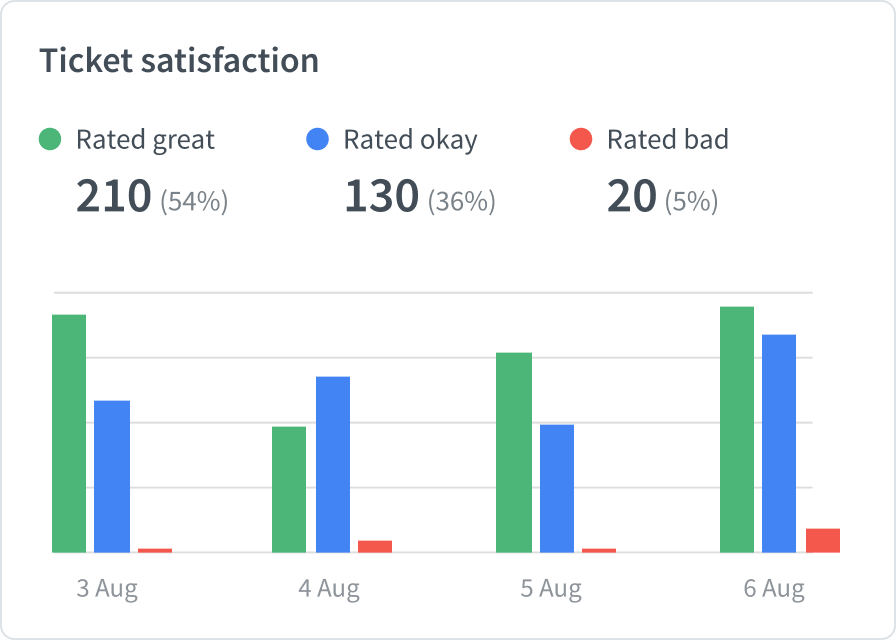Click the red Rated bad legend dot
Image resolution: width=896 pixels, height=640 pixels.
point(581,140)
